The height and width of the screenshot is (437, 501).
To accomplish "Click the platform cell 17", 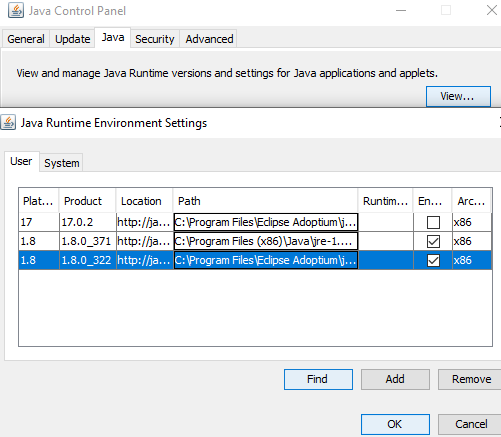I will 39,222.
